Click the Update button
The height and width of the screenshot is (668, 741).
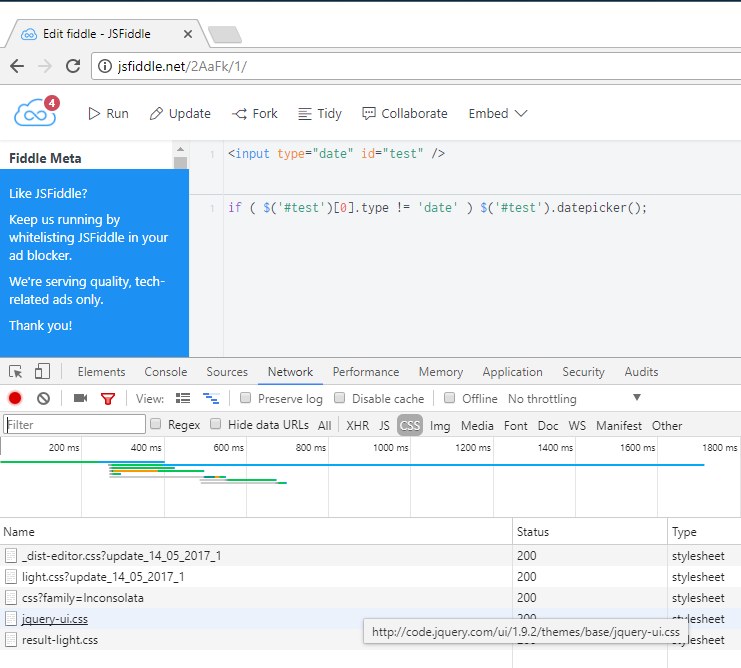pos(180,113)
